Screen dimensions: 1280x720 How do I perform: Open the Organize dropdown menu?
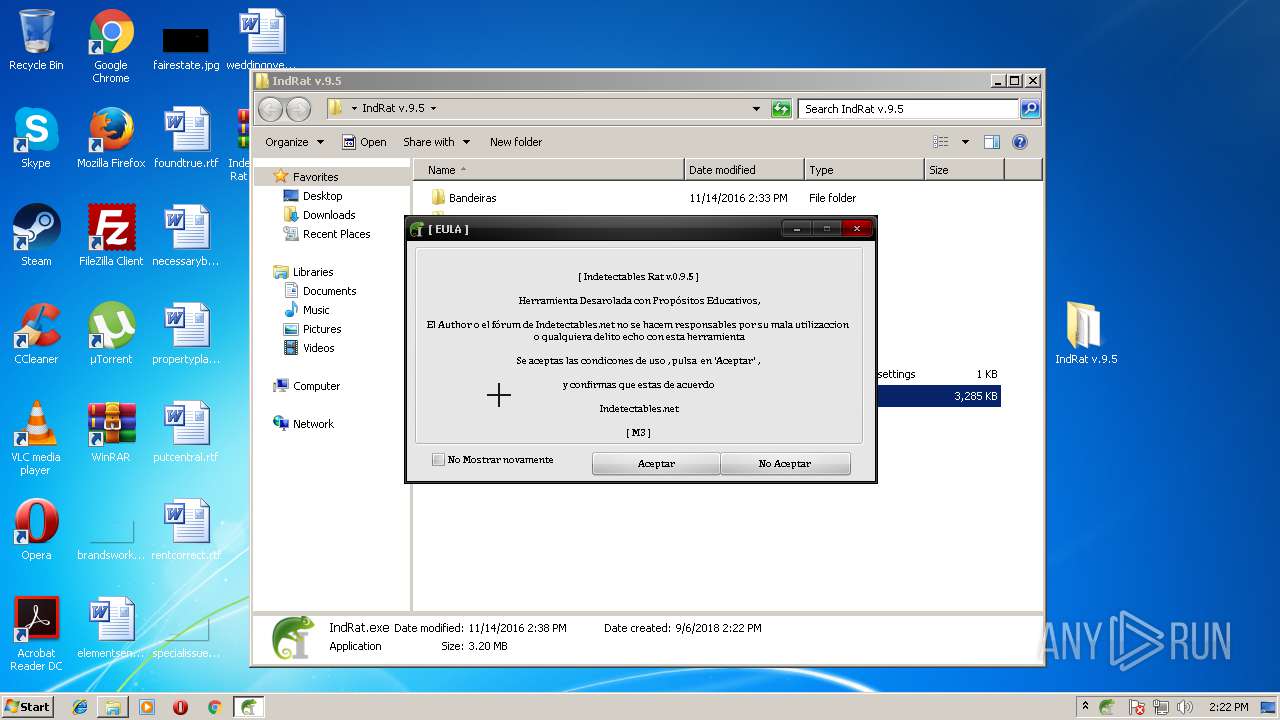click(295, 142)
